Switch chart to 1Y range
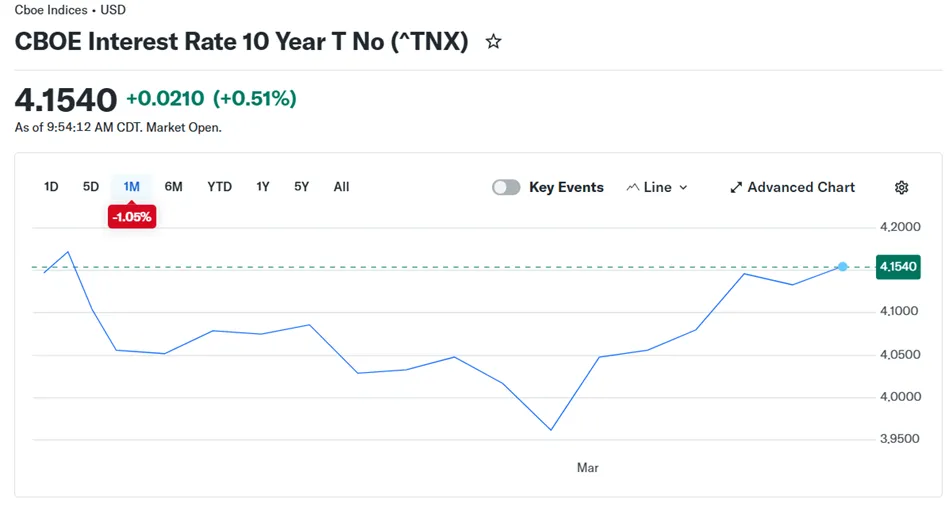Image resolution: width=949 pixels, height=507 pixels. pyautogui.click(x=263, y=187)
